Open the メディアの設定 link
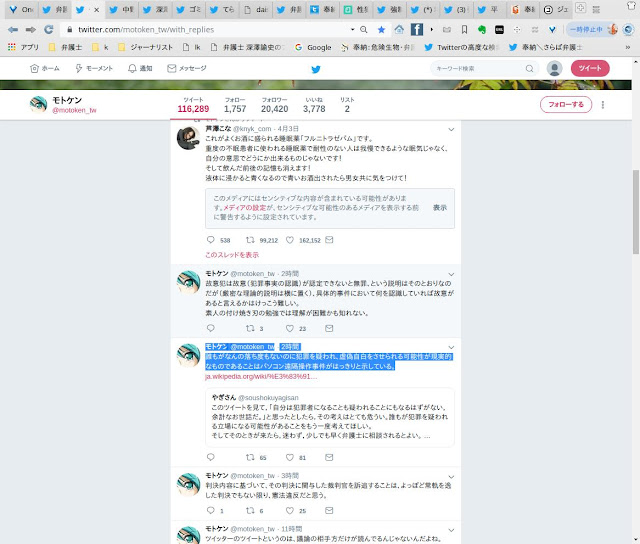 pos(244,208)
